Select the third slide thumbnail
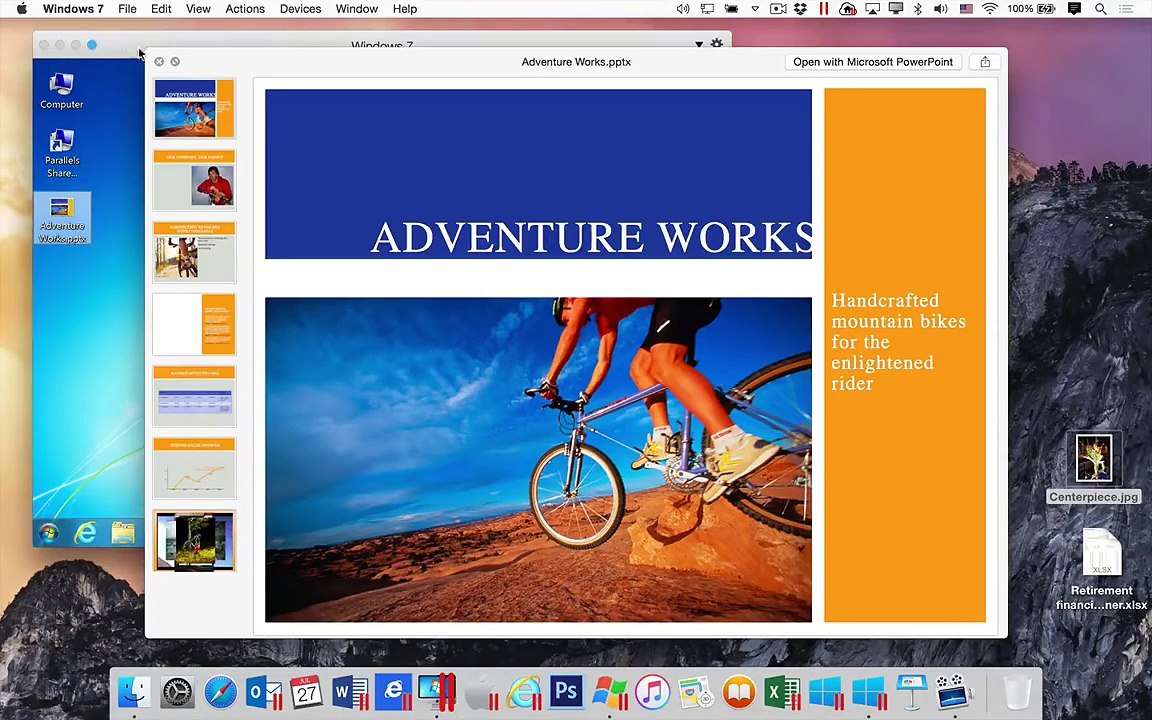Viewport: 1152px width, 720px height. click(x=194, y=252)
